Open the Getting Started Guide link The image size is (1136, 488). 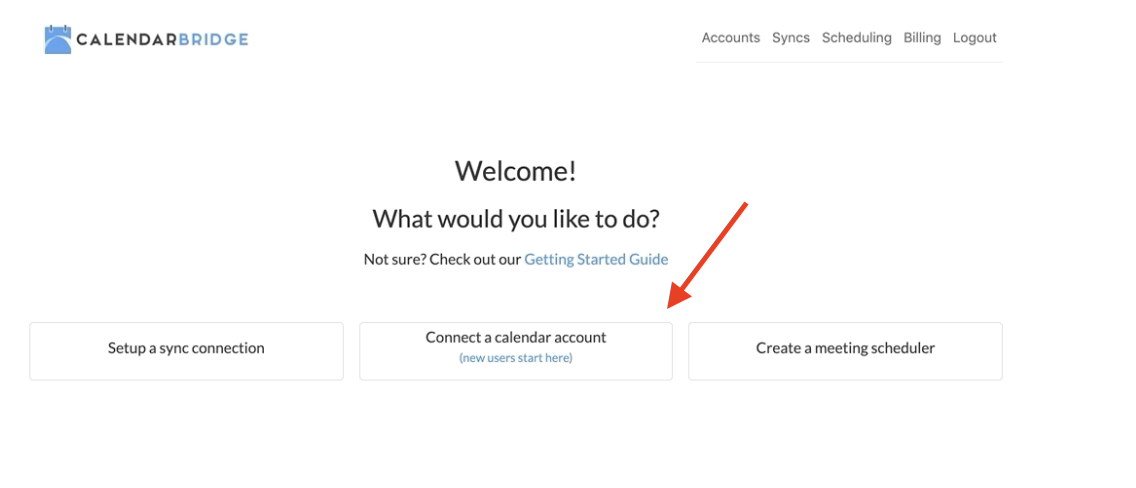click(x=596, y=259)
